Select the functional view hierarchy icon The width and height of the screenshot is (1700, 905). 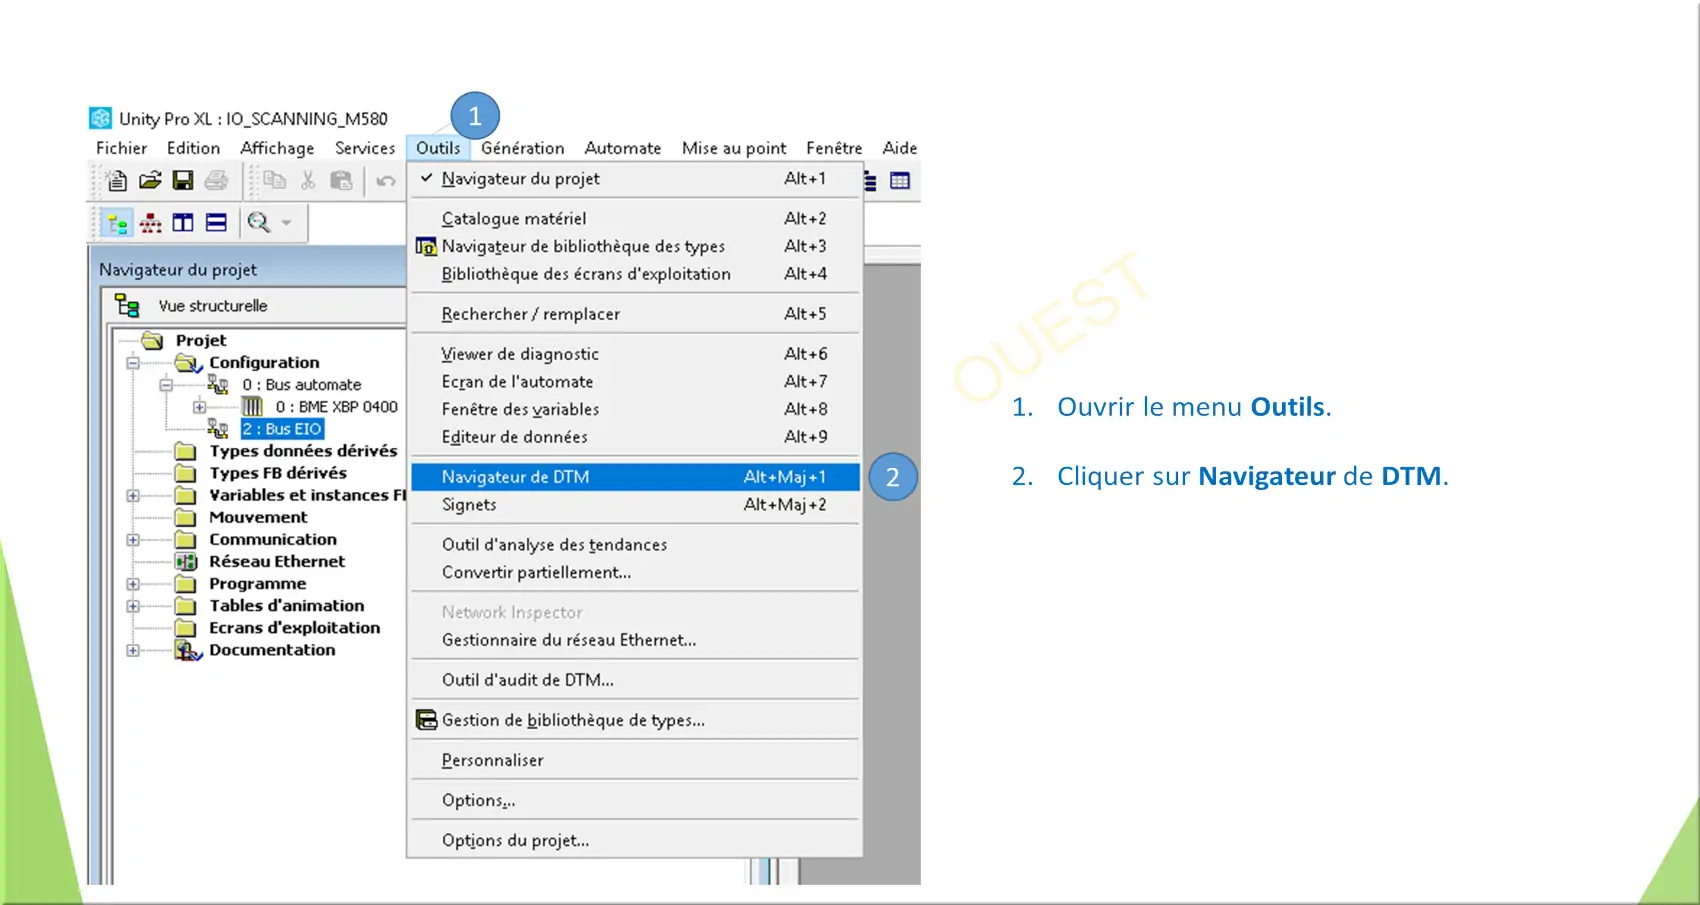point(151,223)
